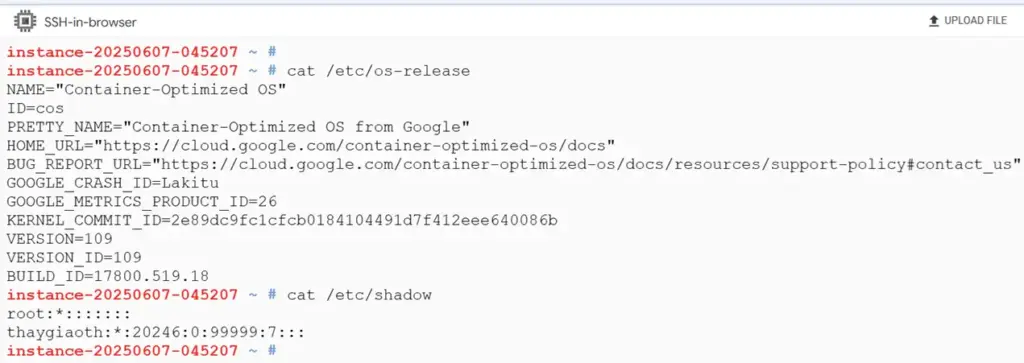This screenshot has height=363, width=1024.
Task: Click the thaygiaoth shadow entry line
Action: click(x=156, y=332)
